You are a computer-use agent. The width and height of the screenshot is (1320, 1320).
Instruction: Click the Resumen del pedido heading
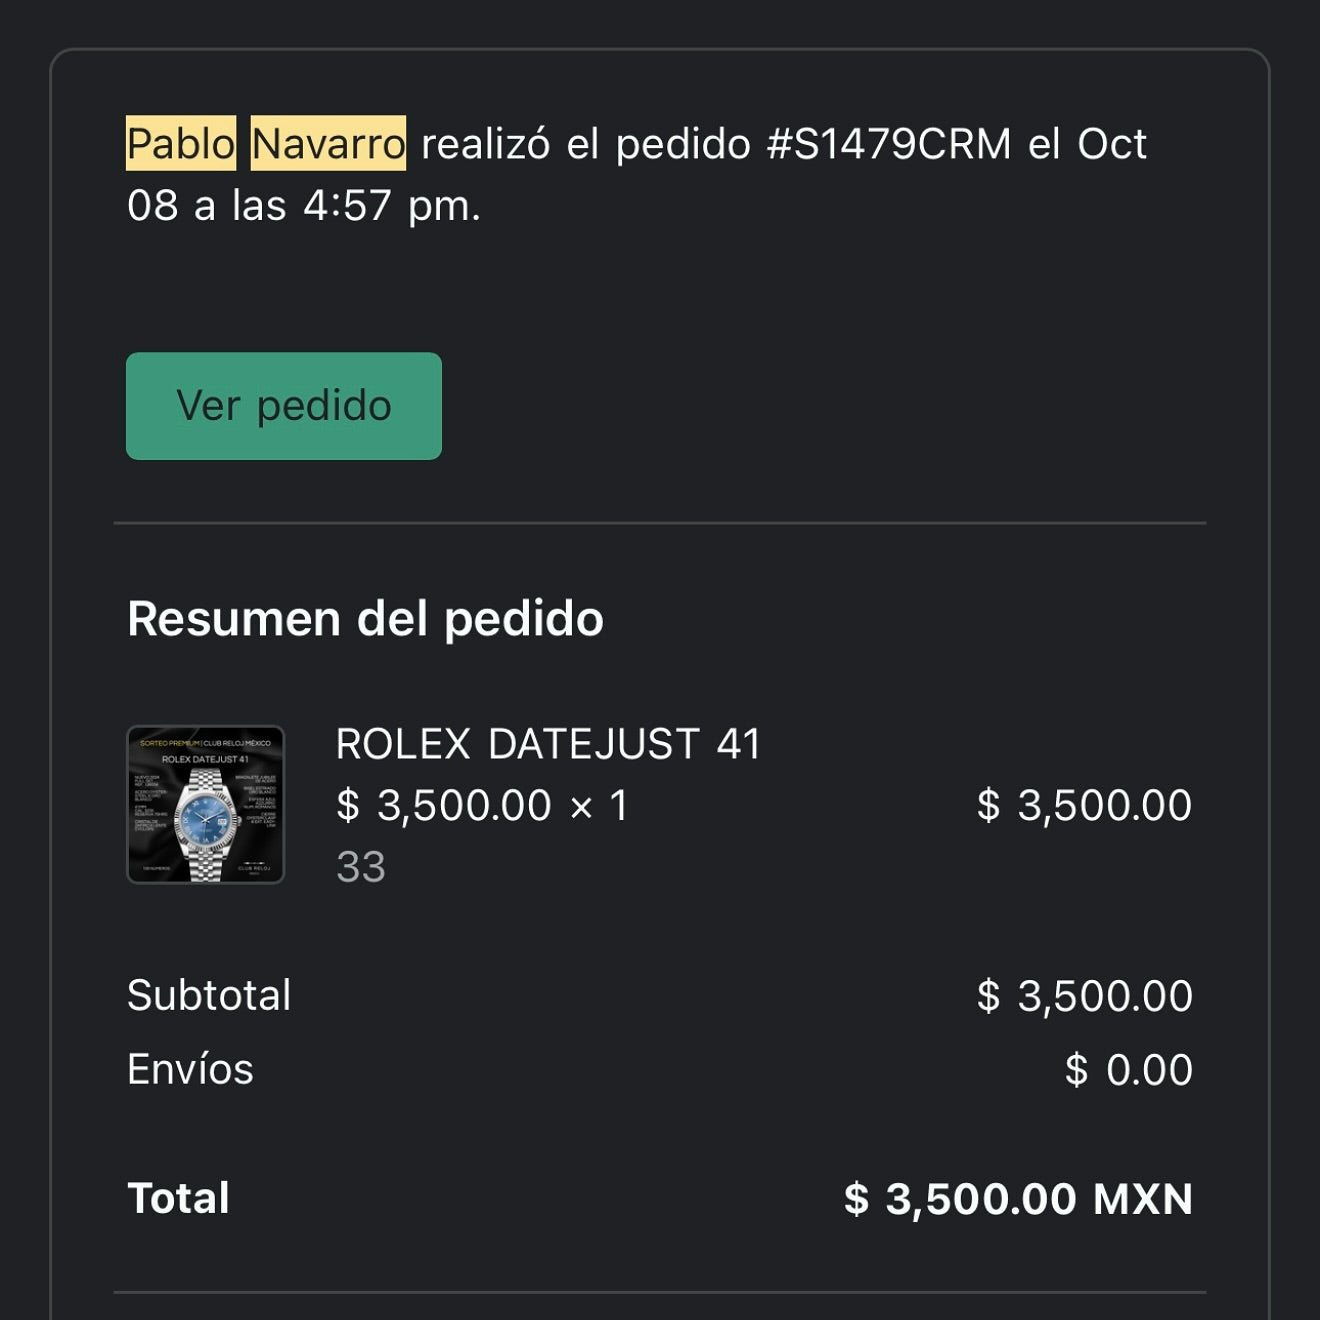(365, 618)
